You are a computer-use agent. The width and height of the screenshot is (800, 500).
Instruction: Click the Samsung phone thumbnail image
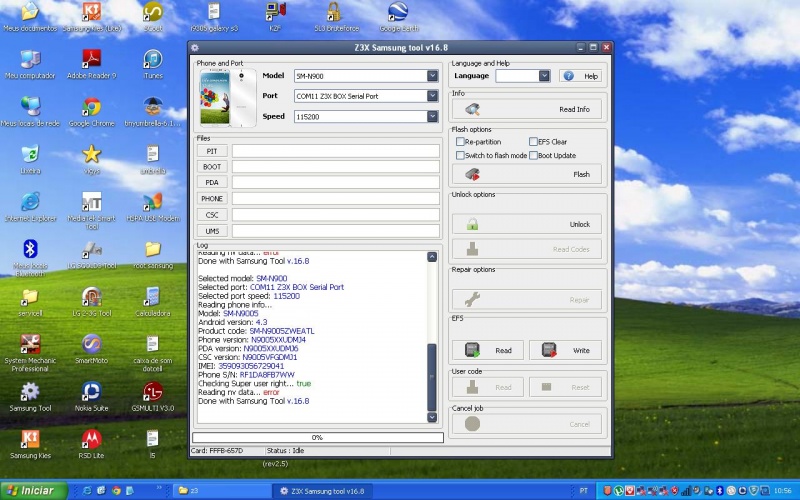tap(227, 98)
